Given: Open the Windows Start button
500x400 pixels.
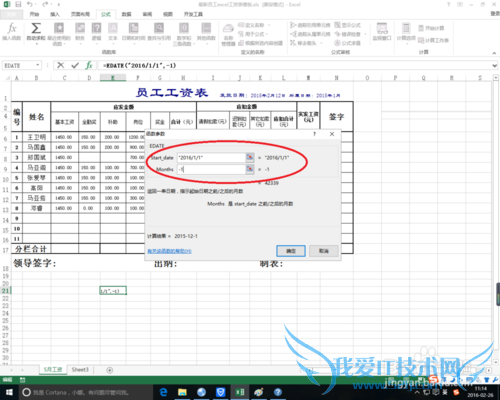Looking at the screenshot, I should pyautogui.click(x=9, y=392).
